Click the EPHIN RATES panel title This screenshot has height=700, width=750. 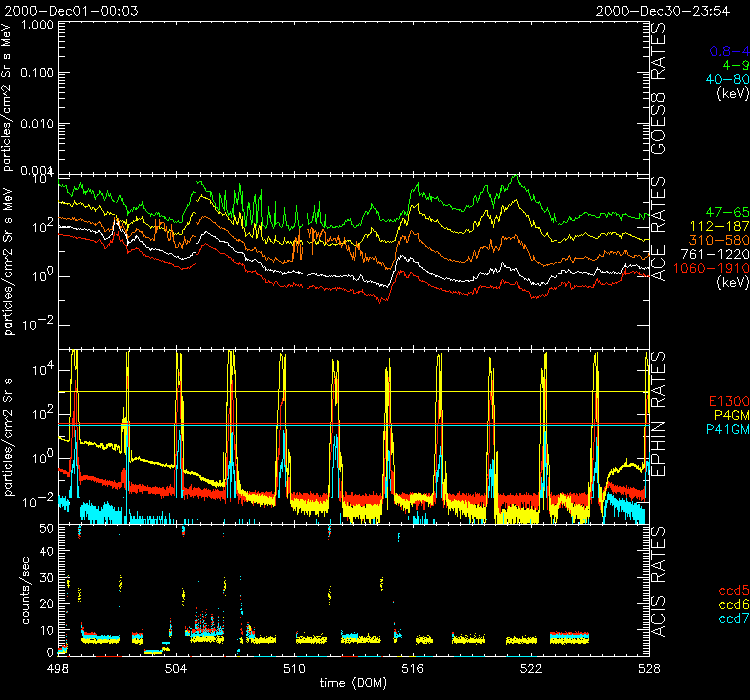click(660, 425)
